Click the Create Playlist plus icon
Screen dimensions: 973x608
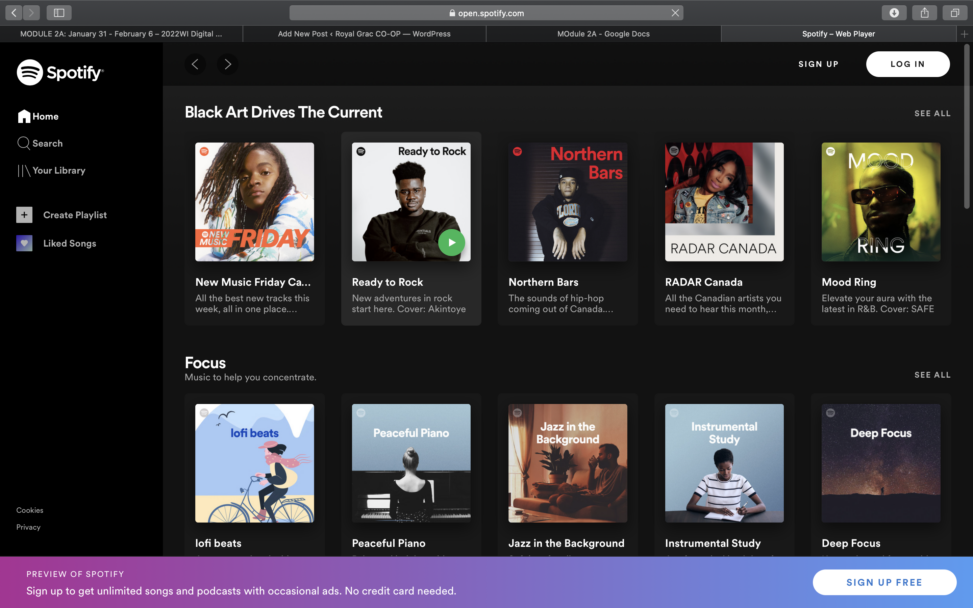[24, 215]
